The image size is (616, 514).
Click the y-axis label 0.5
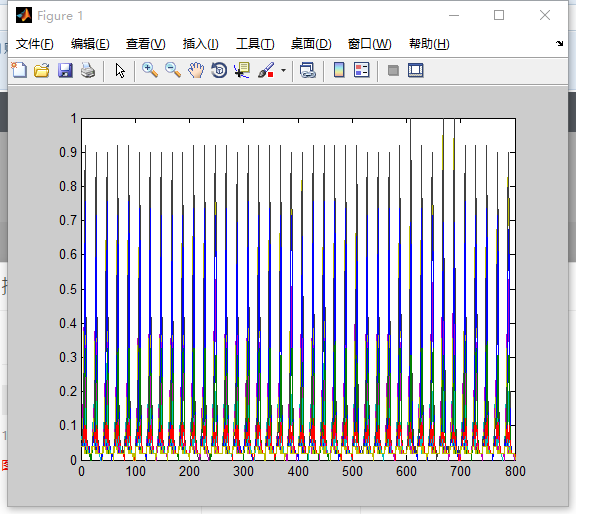pyautogui.click(x=68, y=289)
